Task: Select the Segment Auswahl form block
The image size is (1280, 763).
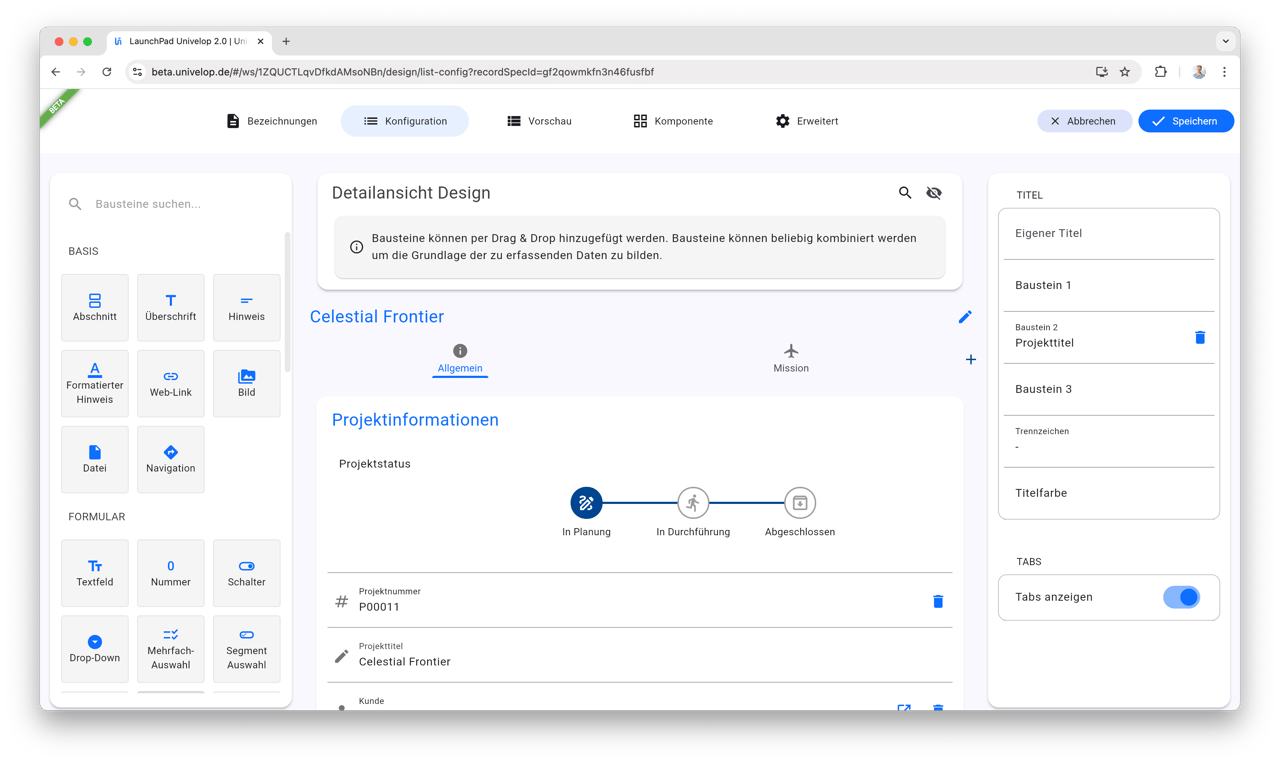Action: click(247, 649)
